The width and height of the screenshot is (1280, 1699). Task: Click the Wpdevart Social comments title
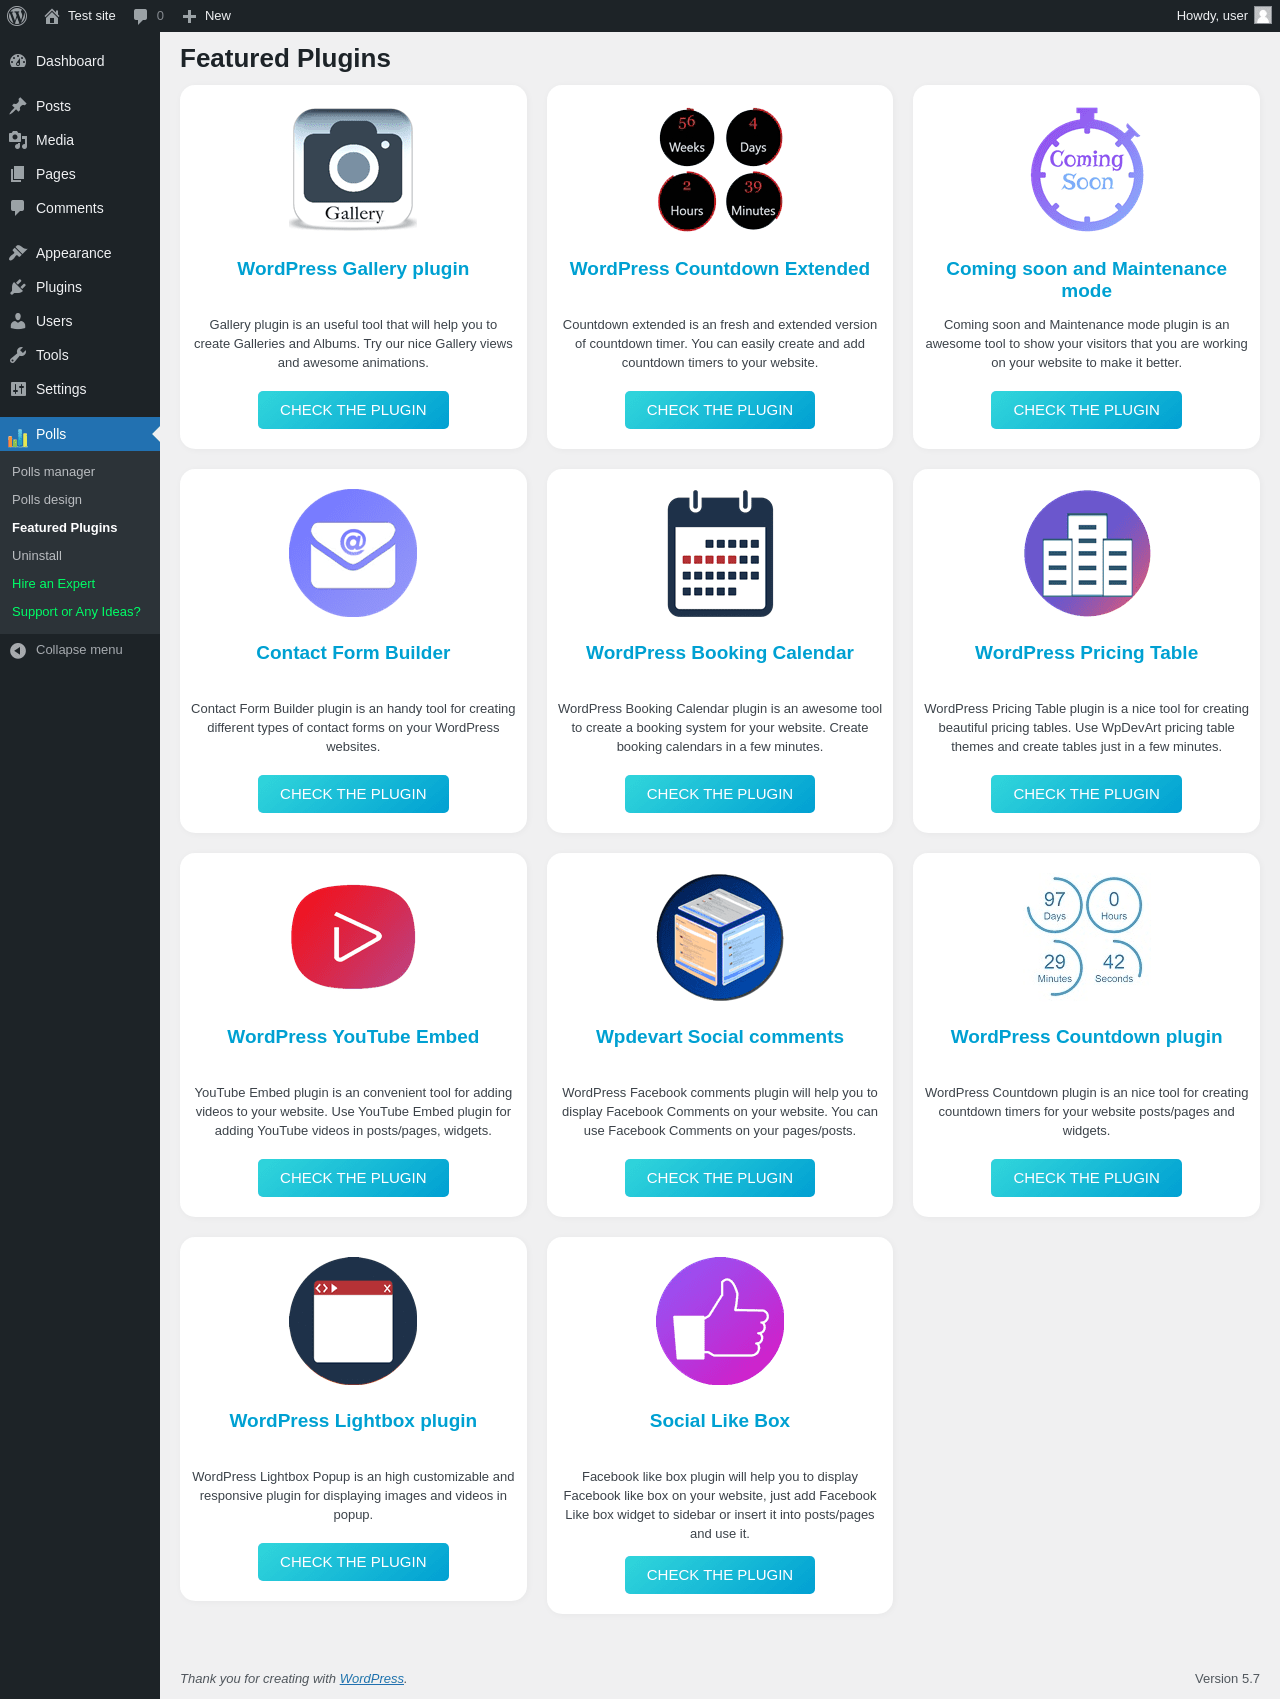(x=720, y=1037)
